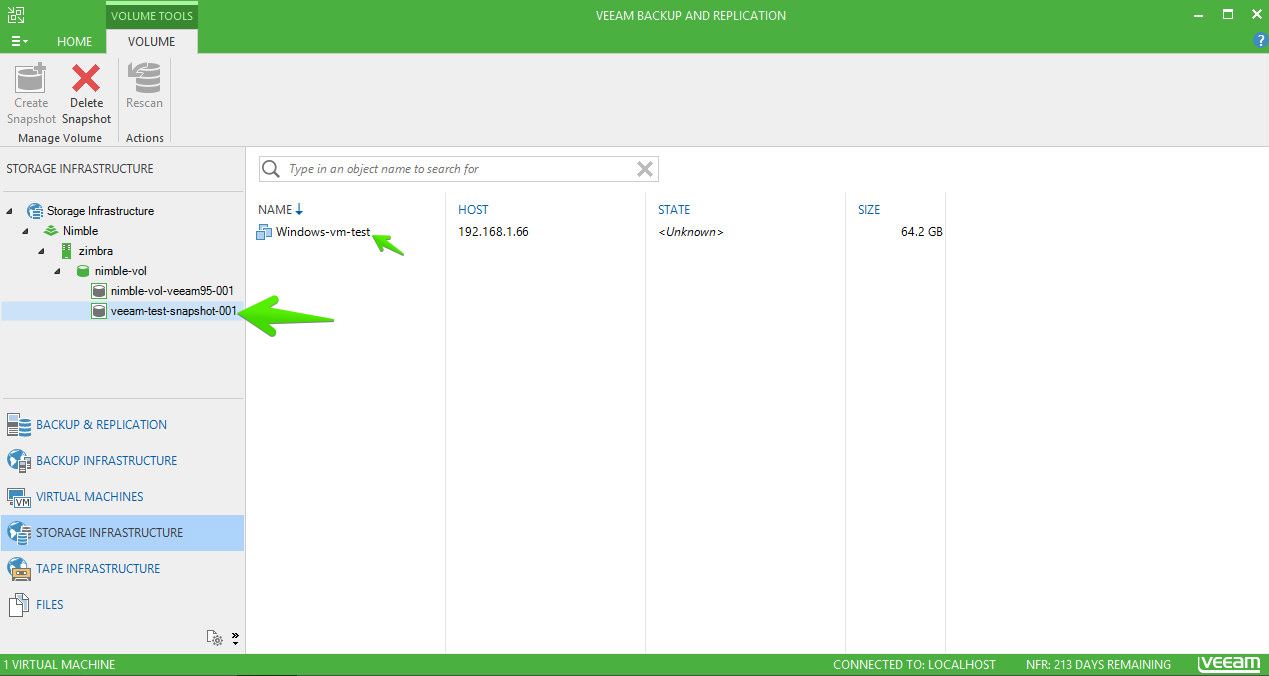Click the veeam-test-snapshot-001 snapshot icon

[99, 311]
